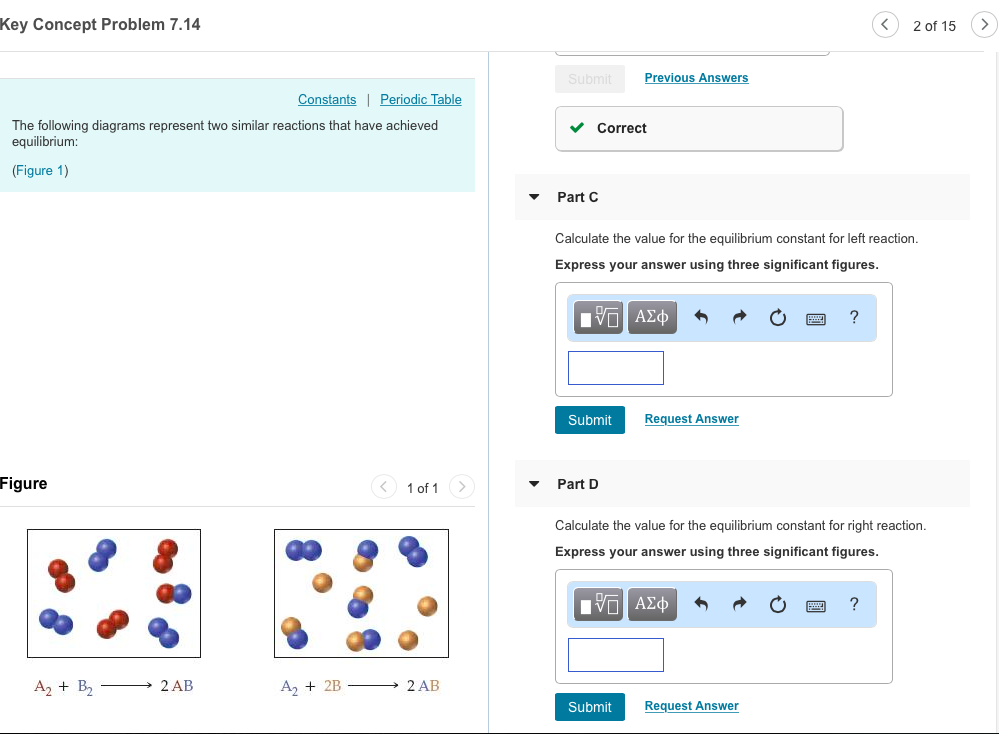999x734 pixels.
Task: Open the Constants link
Action: point(327,99)
